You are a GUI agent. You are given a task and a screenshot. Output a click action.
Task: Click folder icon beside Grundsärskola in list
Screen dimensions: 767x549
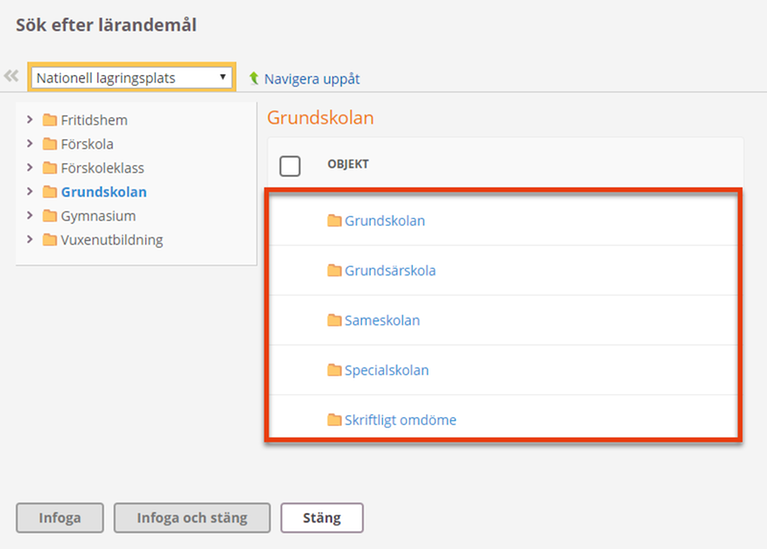click(334, 270)
